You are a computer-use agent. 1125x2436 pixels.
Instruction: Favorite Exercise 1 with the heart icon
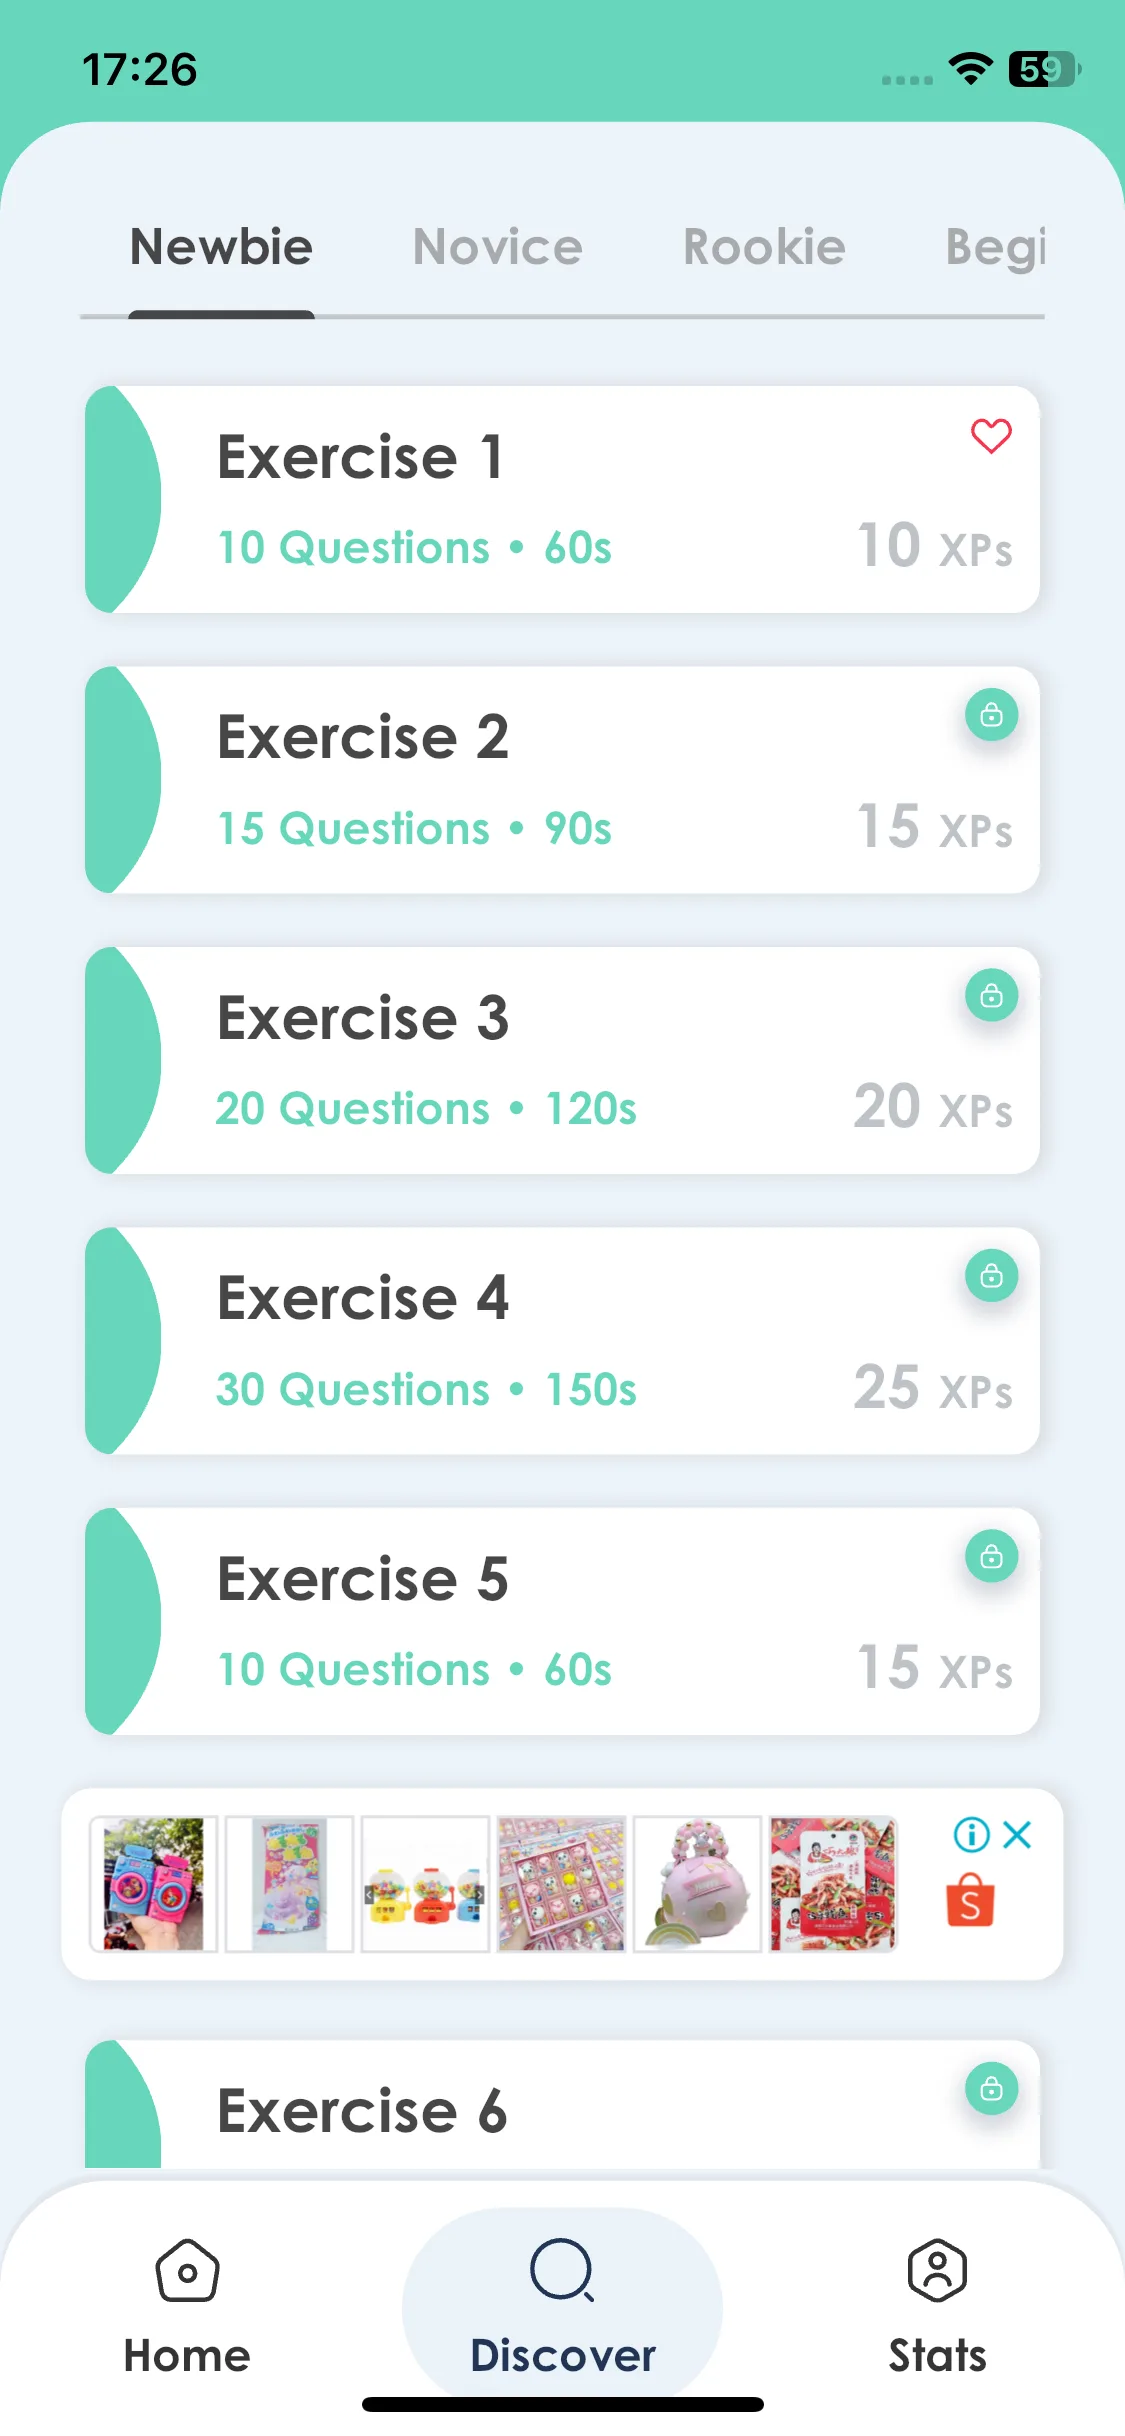[991, 436]
